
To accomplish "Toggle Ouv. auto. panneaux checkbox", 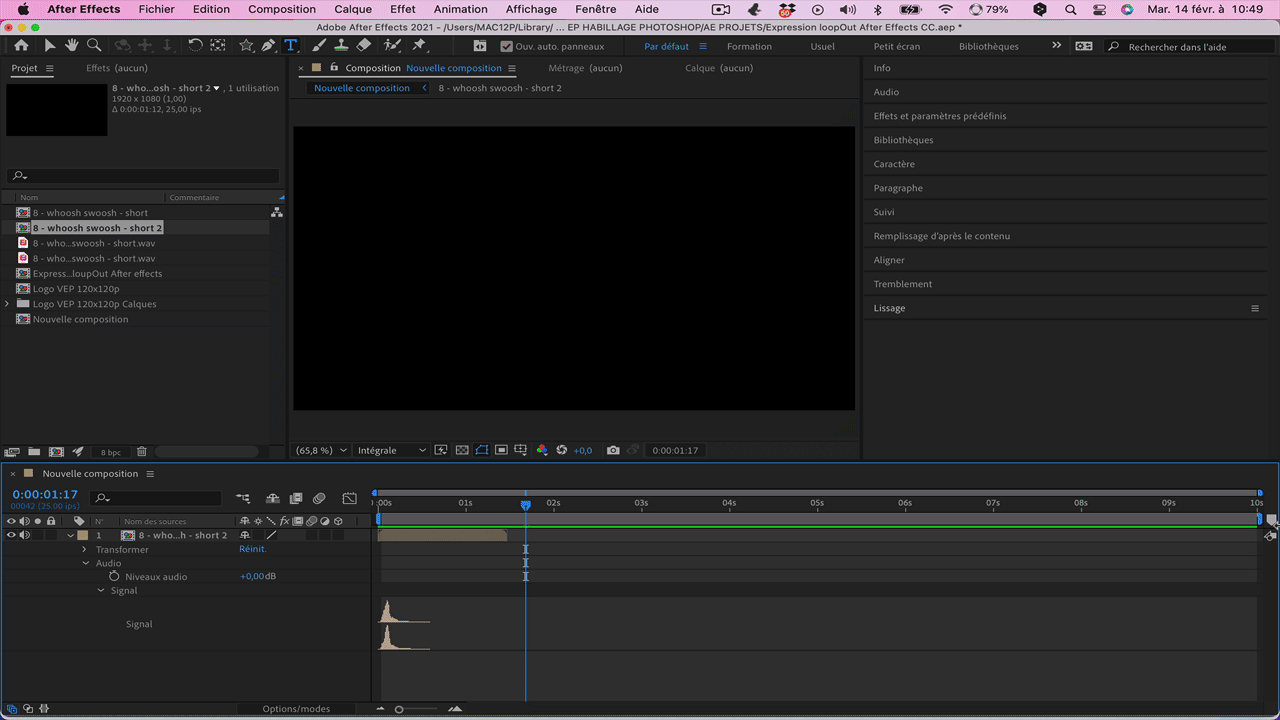I will pos(506,46).
